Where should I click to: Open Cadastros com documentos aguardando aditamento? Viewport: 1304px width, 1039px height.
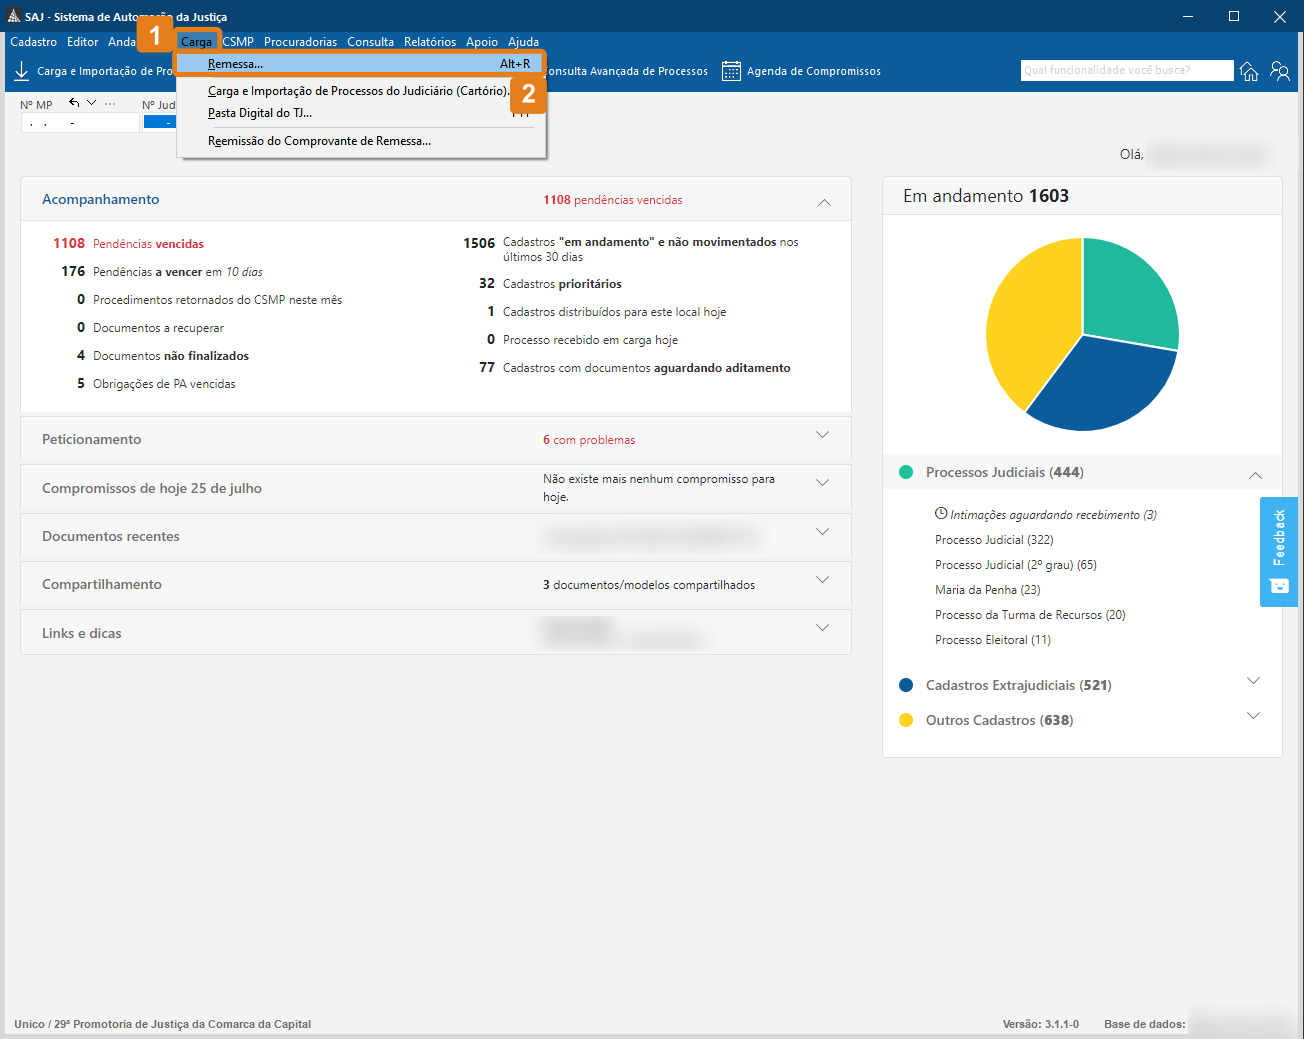pos(634,368)
